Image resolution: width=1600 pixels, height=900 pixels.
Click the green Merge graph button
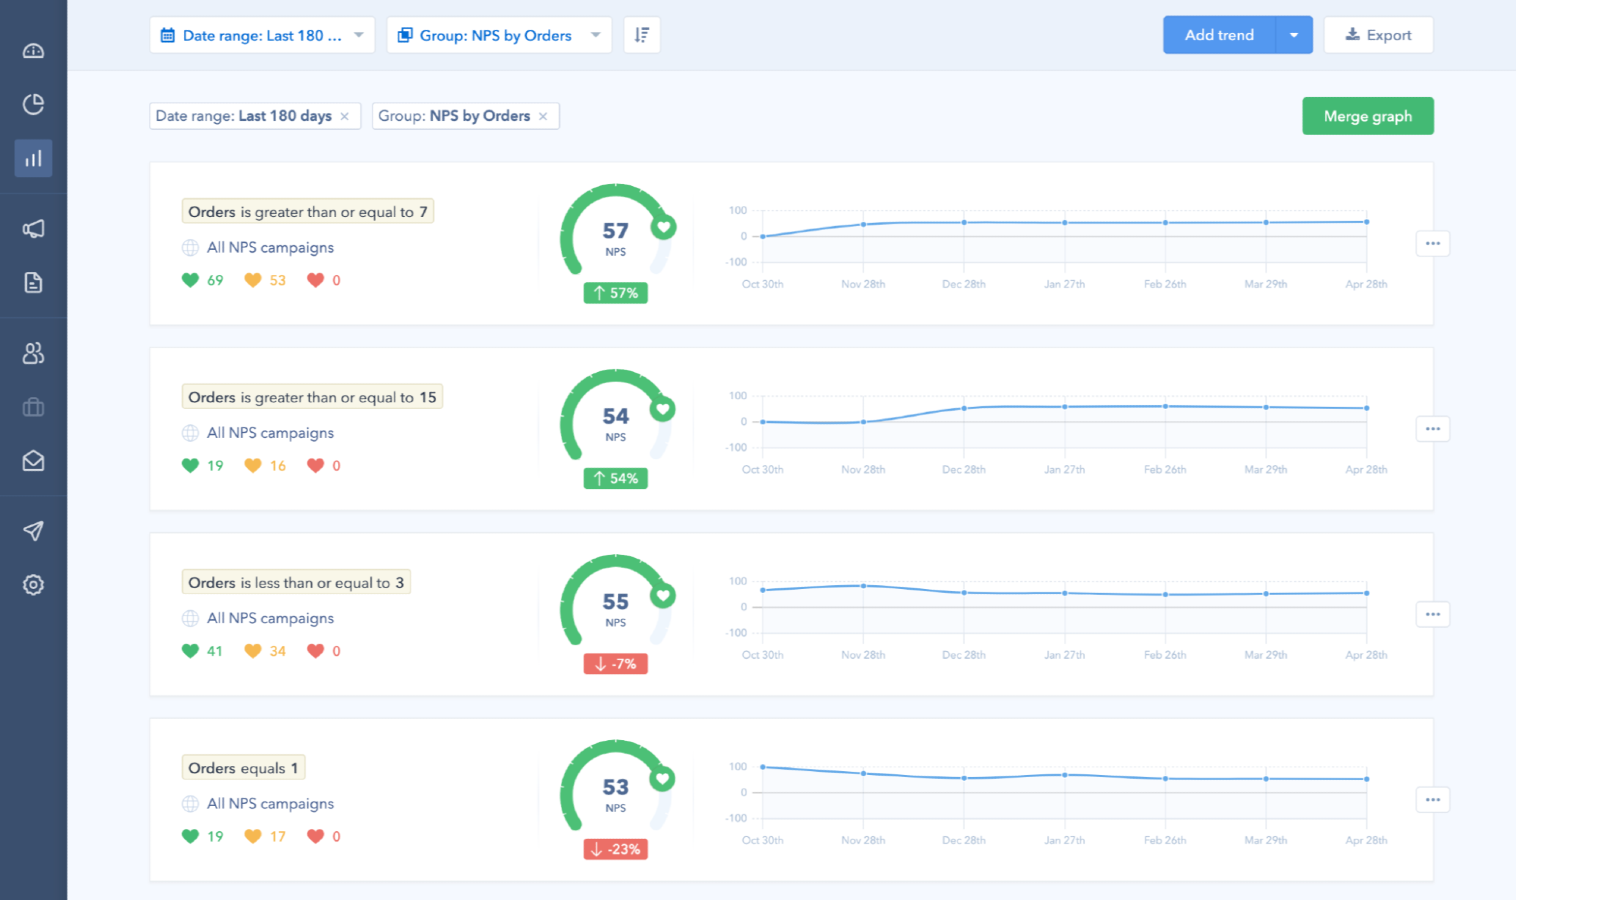pyautogui.click(x=1367, y=116)
